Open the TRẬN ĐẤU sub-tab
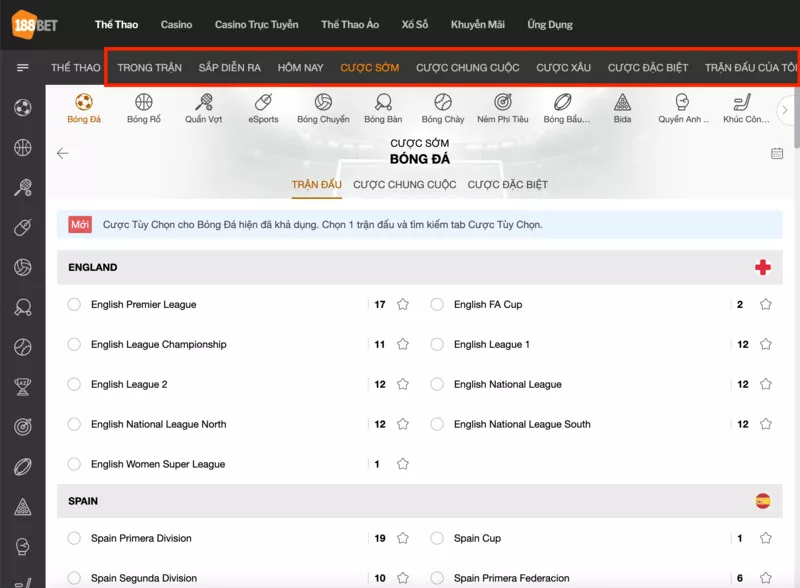Image resolution: width=800 pixels, height=588 pixels. 316,184
